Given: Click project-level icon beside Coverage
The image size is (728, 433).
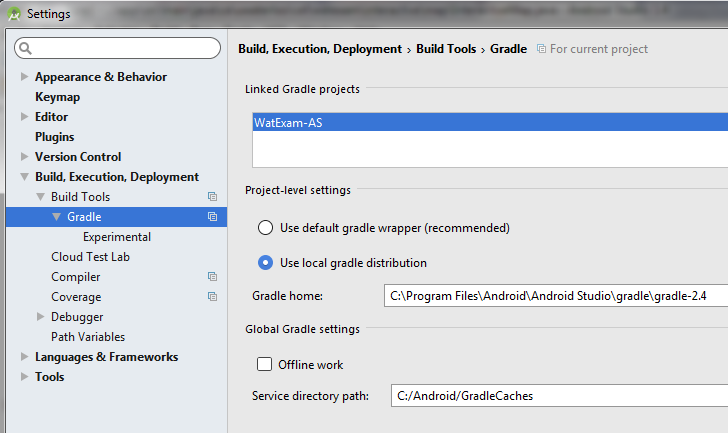Looking at the screenshot, I should (x=212, y=297).
